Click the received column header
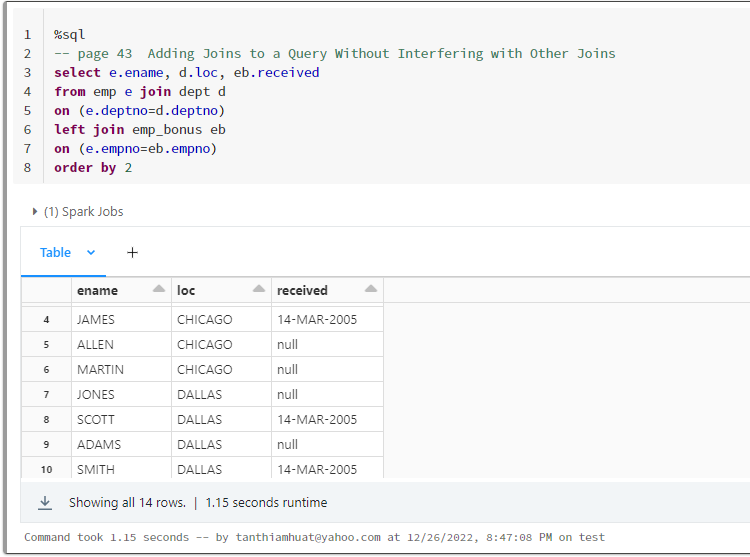Viewport: 750px width, 557px height. pyautogui.click(x=303, y=291)
